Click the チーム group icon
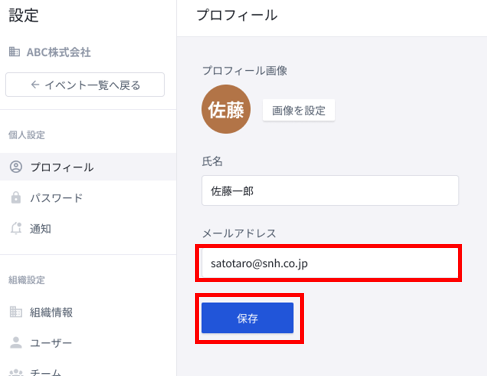 point(16,372)
